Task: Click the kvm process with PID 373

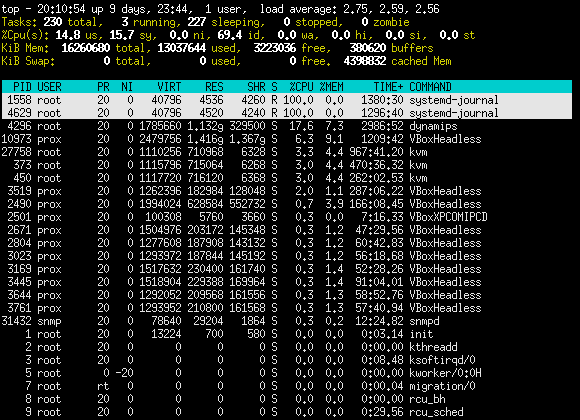Action: tap(418, 165)
